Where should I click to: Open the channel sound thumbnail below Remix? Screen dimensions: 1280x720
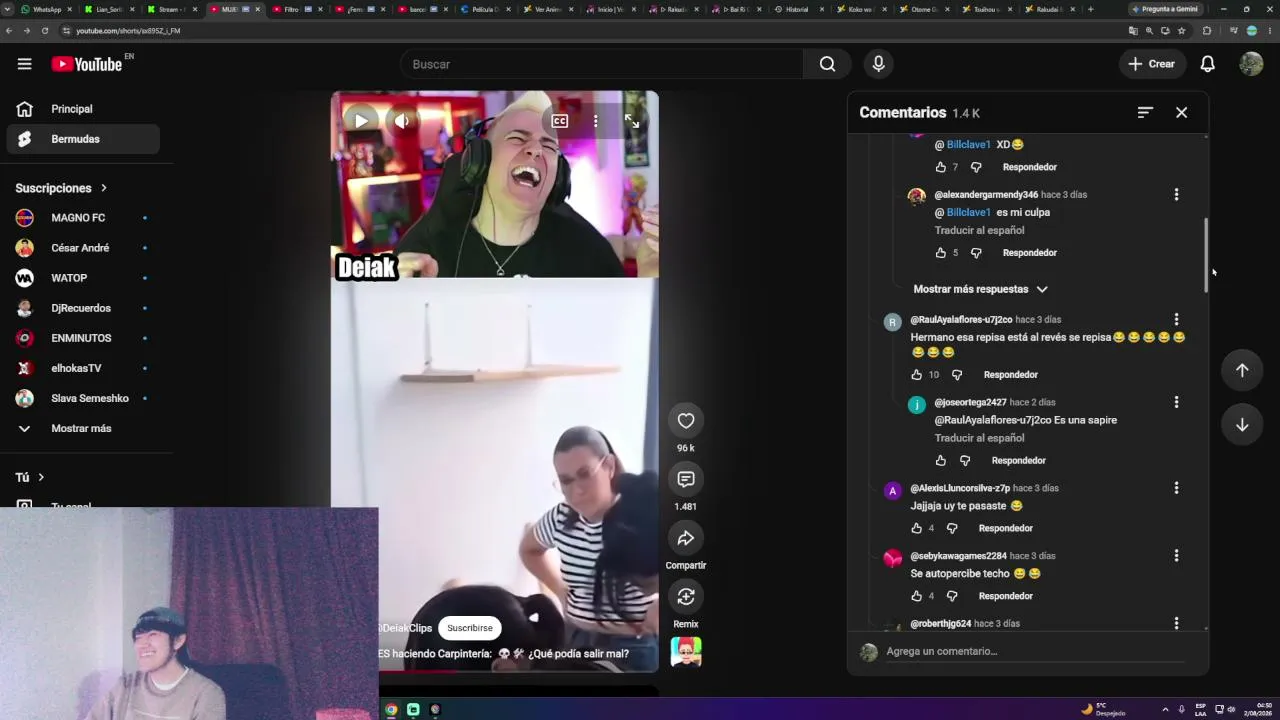686,652
